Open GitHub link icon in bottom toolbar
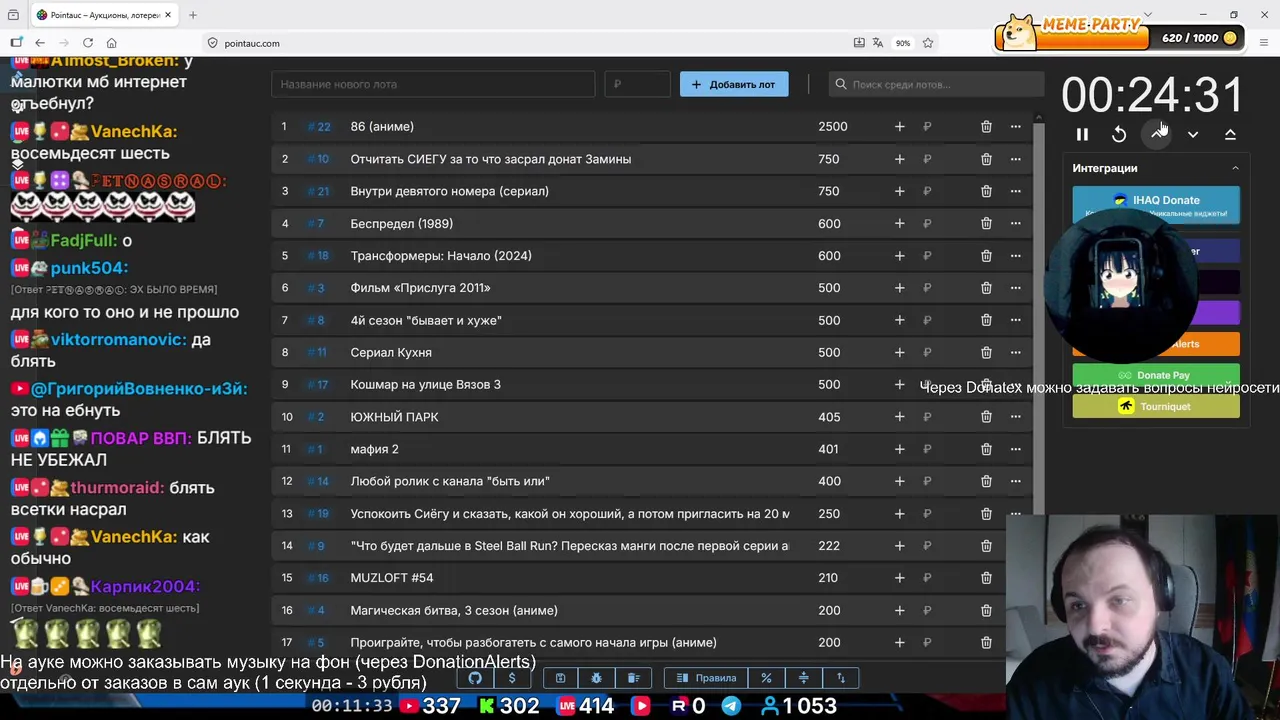 click(x=475, y=678)
